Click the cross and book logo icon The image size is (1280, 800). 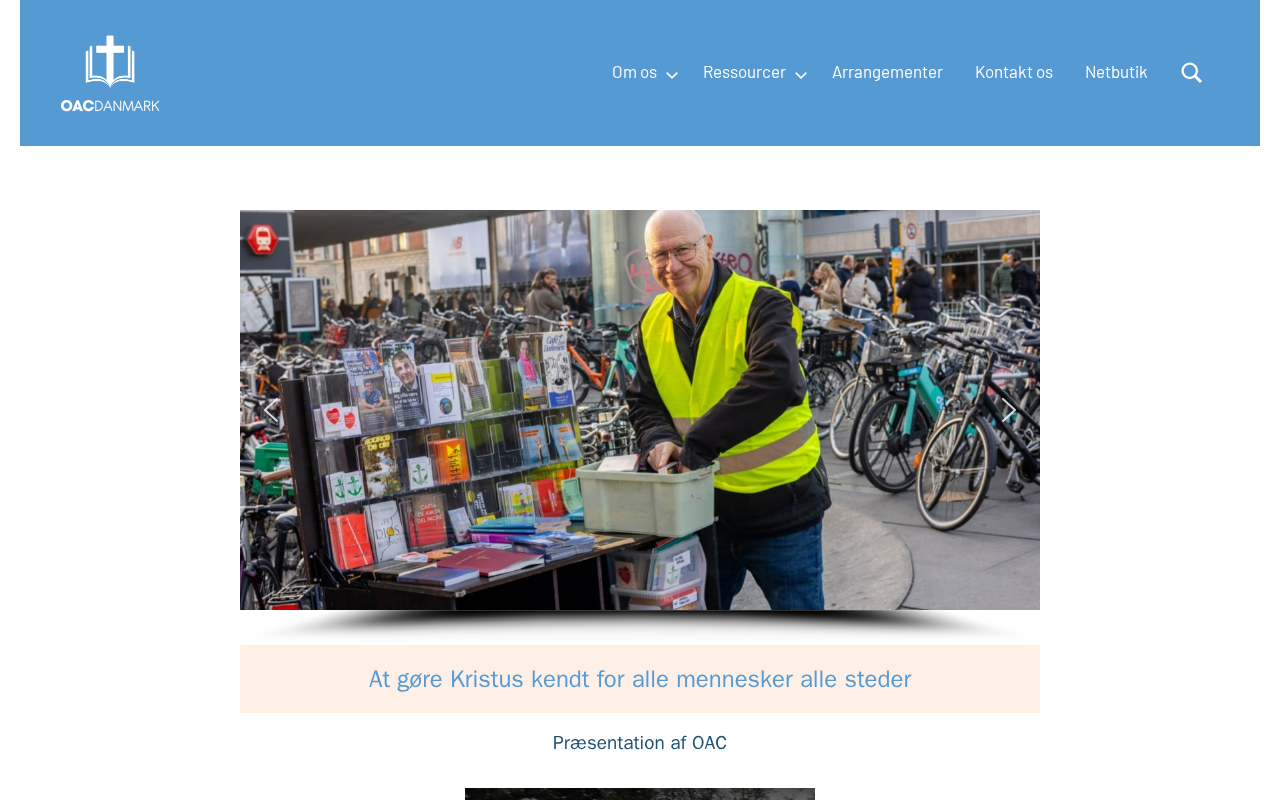coord(110,61)
